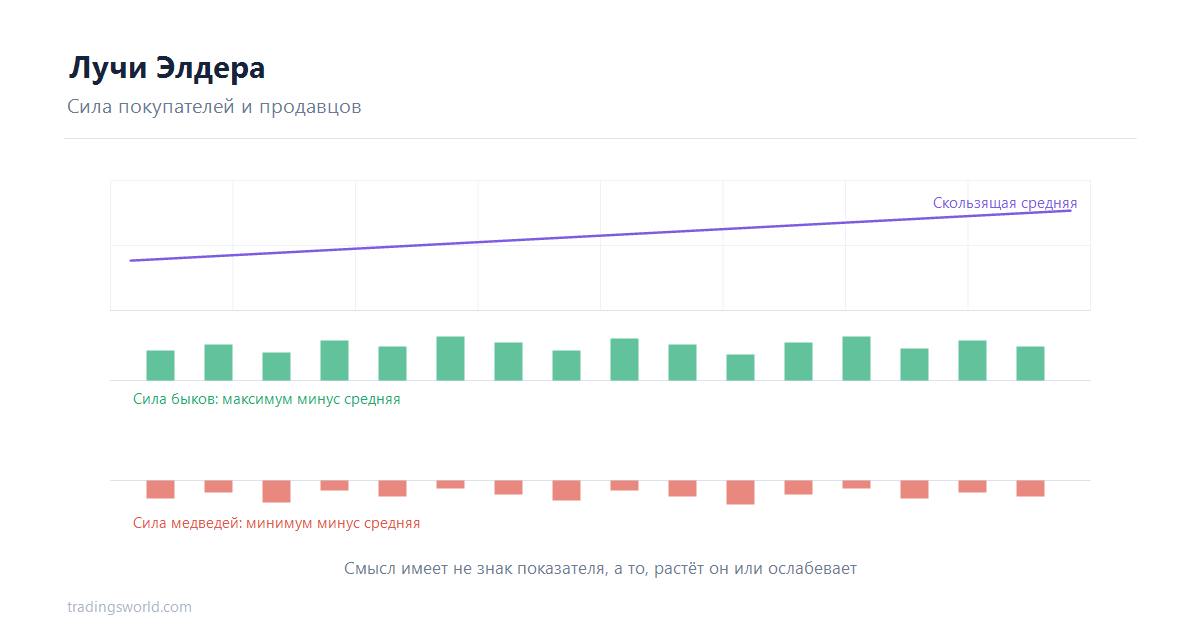This screenshot has width=1200, height=640.
Task: Select the last red bear power bar
Action: click(1030, 488)
